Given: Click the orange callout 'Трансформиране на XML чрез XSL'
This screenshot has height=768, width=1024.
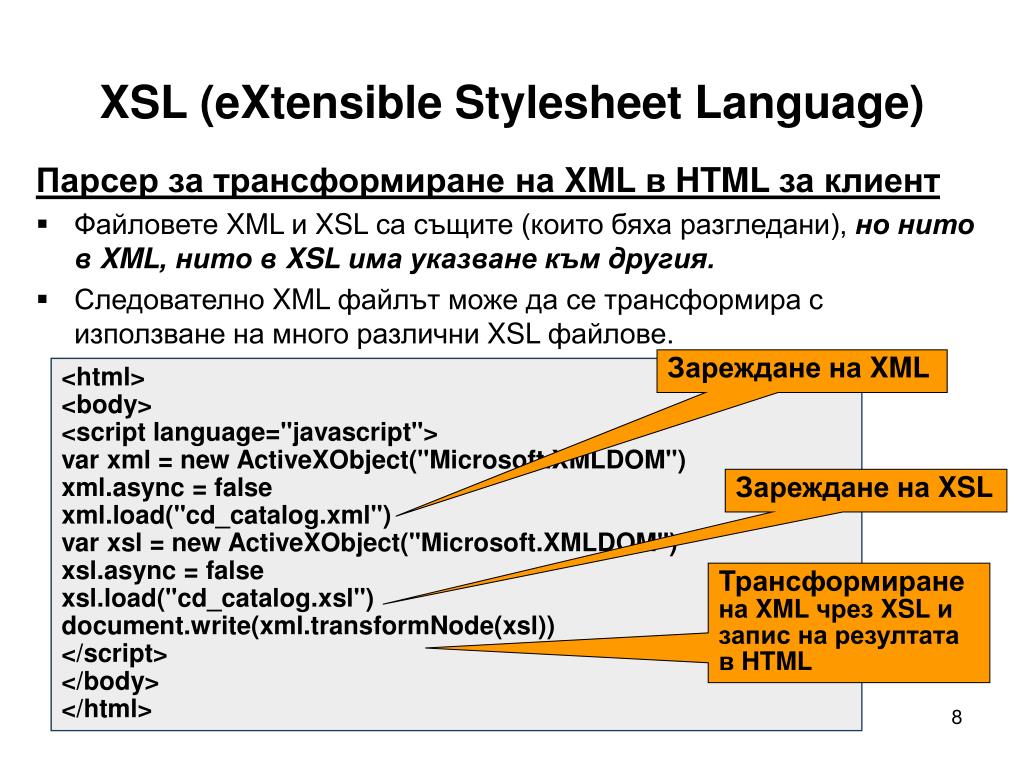Looking at the screenshot, I should click(x=849, y=622).
